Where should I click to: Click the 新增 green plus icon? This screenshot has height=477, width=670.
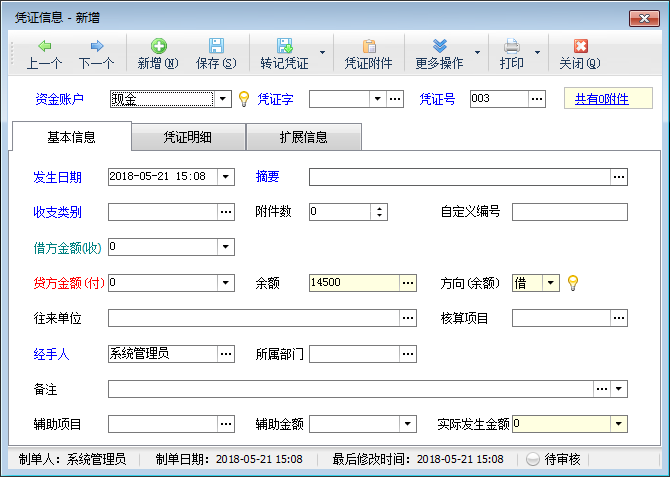pos(158,46)
